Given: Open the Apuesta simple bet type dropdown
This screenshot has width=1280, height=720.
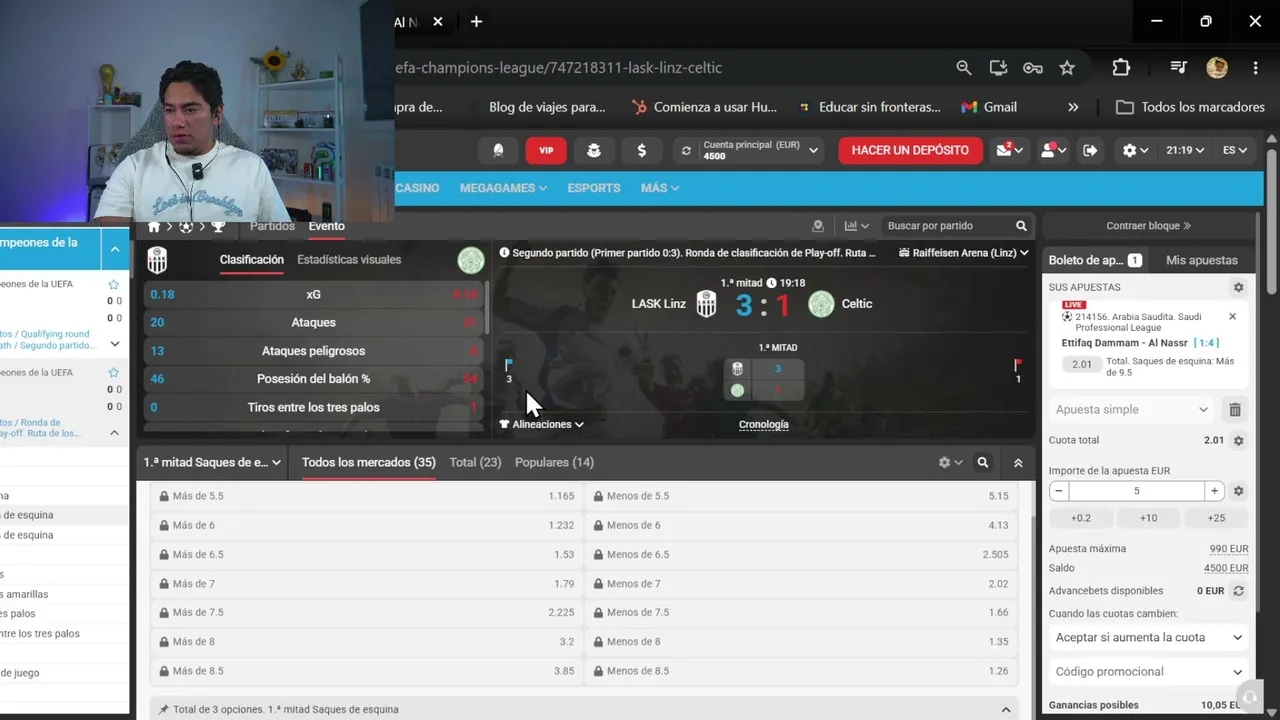Looking at the screenshot, I should tap(1133, 409).
